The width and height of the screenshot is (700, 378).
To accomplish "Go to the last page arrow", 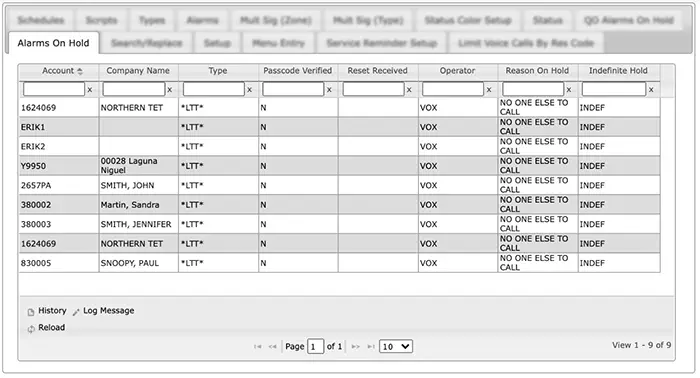I will click(371, 347).
